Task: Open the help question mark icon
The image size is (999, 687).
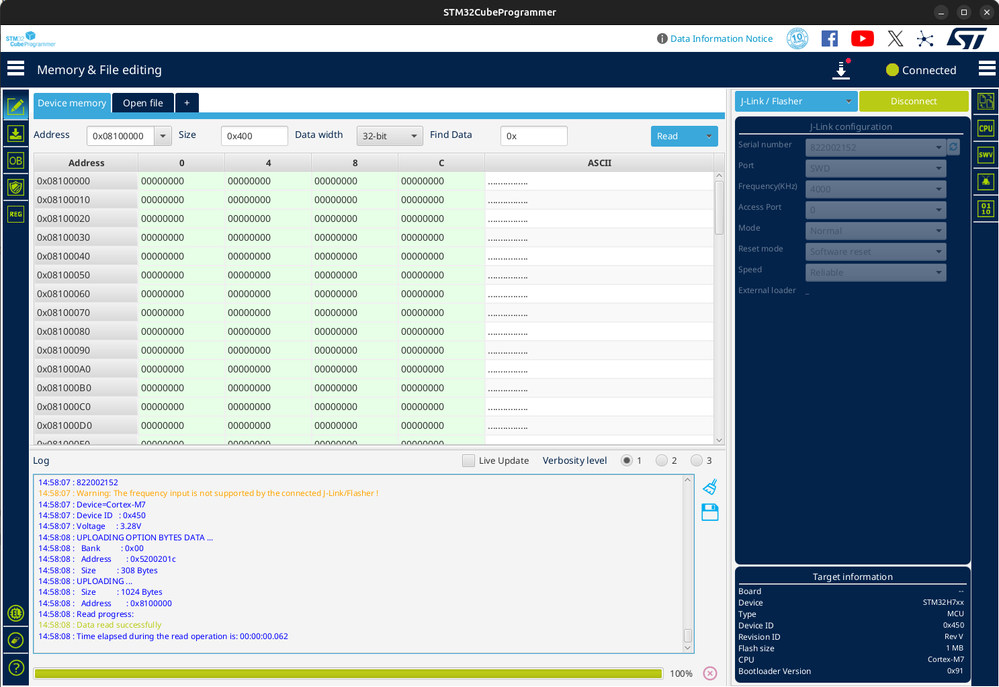Action: (x=16, y=667)
